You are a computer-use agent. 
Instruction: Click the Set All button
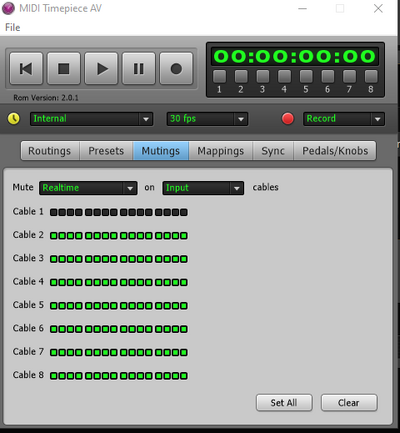284,403
